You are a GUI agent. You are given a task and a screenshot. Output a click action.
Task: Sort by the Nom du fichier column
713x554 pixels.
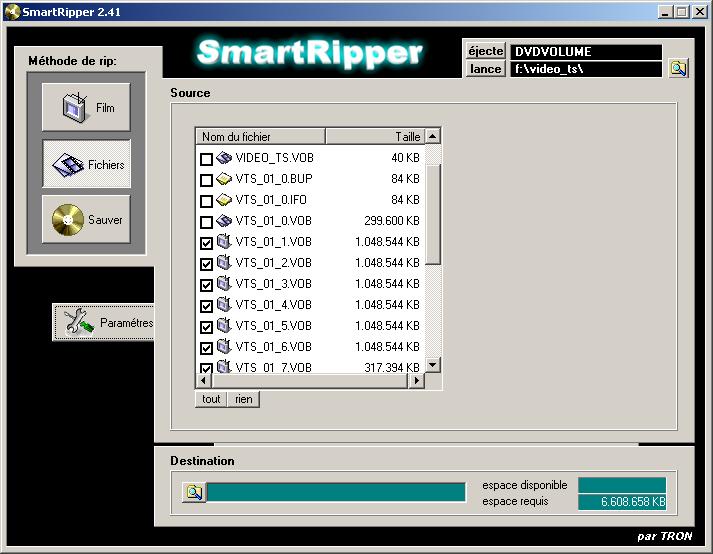pos(260,136)
